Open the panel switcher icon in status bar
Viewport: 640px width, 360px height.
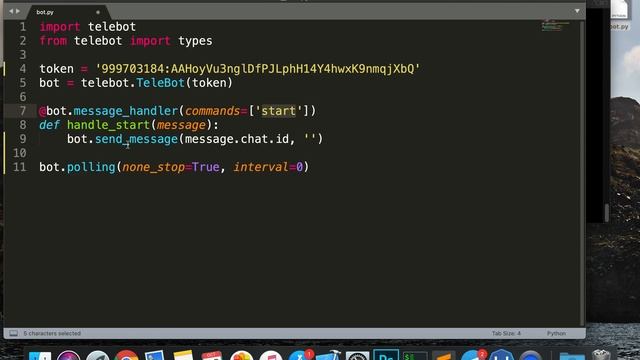click(13, 333)
